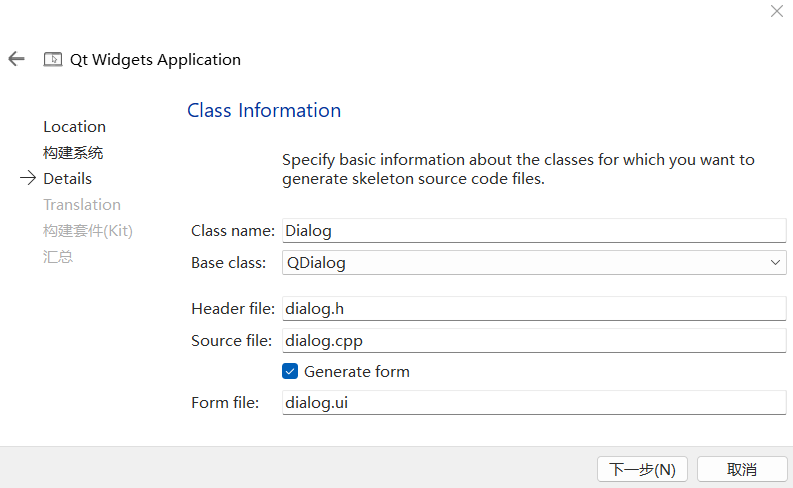Click the Class Information heading
This screenshot has width=793, height=488.
(x=264, y=110)
